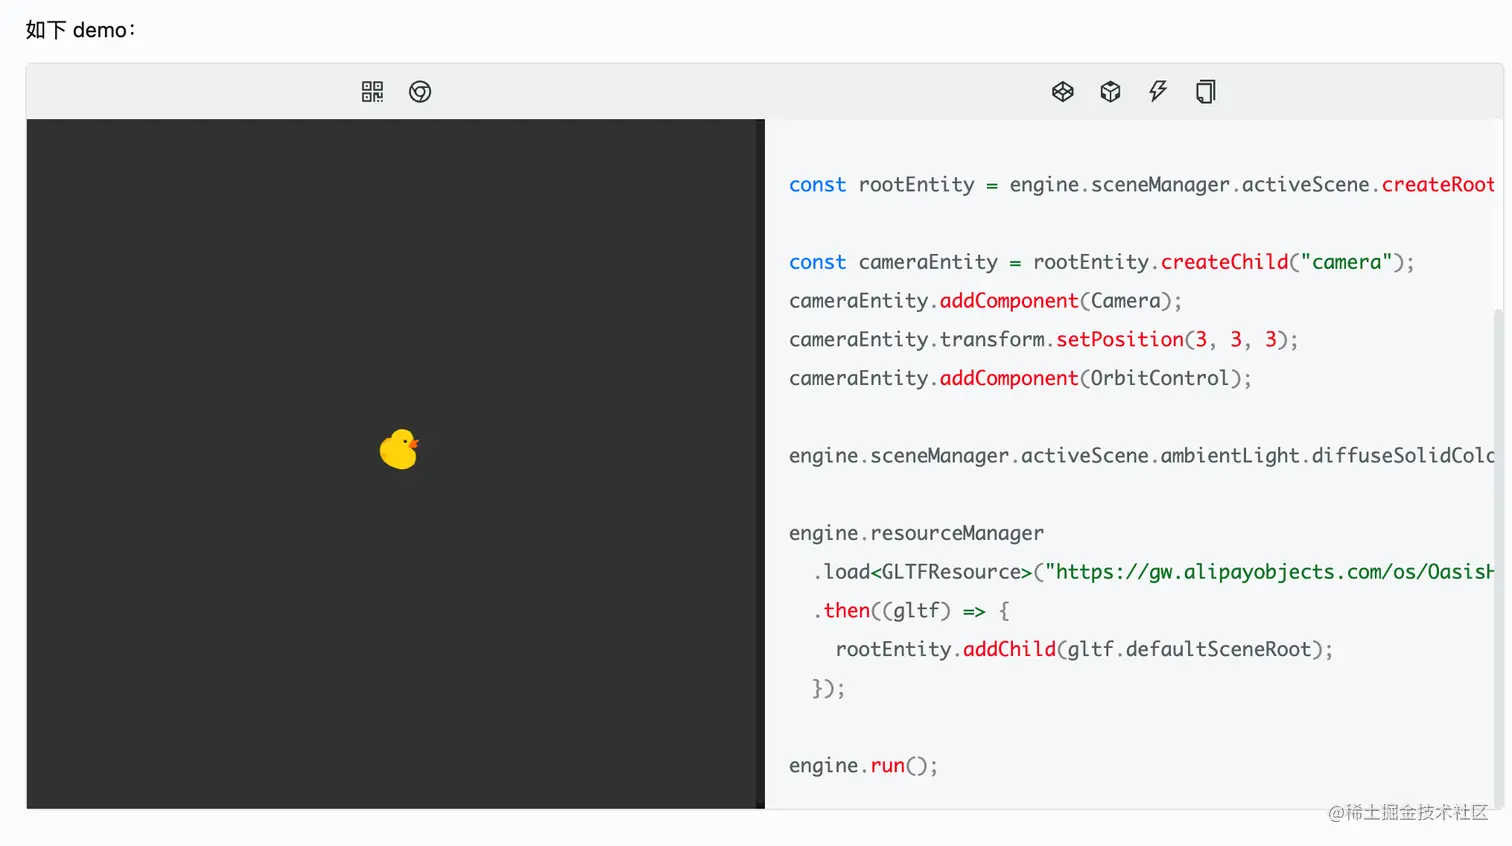
Task: Click the ambientLight.diffuseSolidColor line
Action: pos(1141,456)
